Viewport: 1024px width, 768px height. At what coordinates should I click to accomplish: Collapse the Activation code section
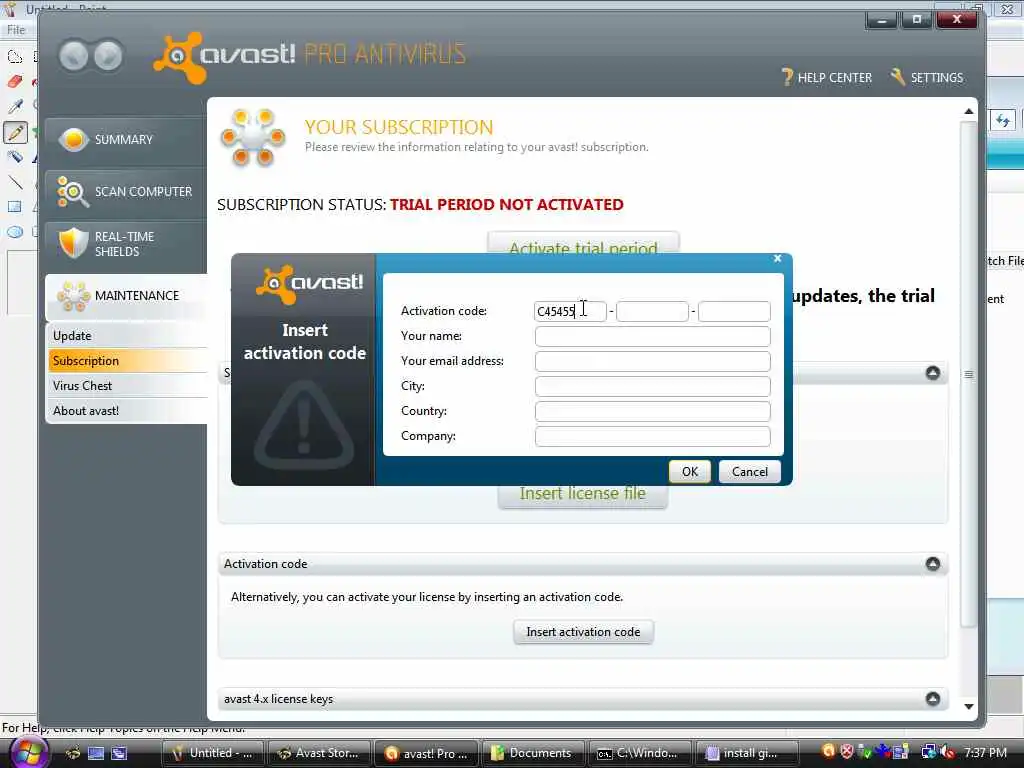(933, 564)
